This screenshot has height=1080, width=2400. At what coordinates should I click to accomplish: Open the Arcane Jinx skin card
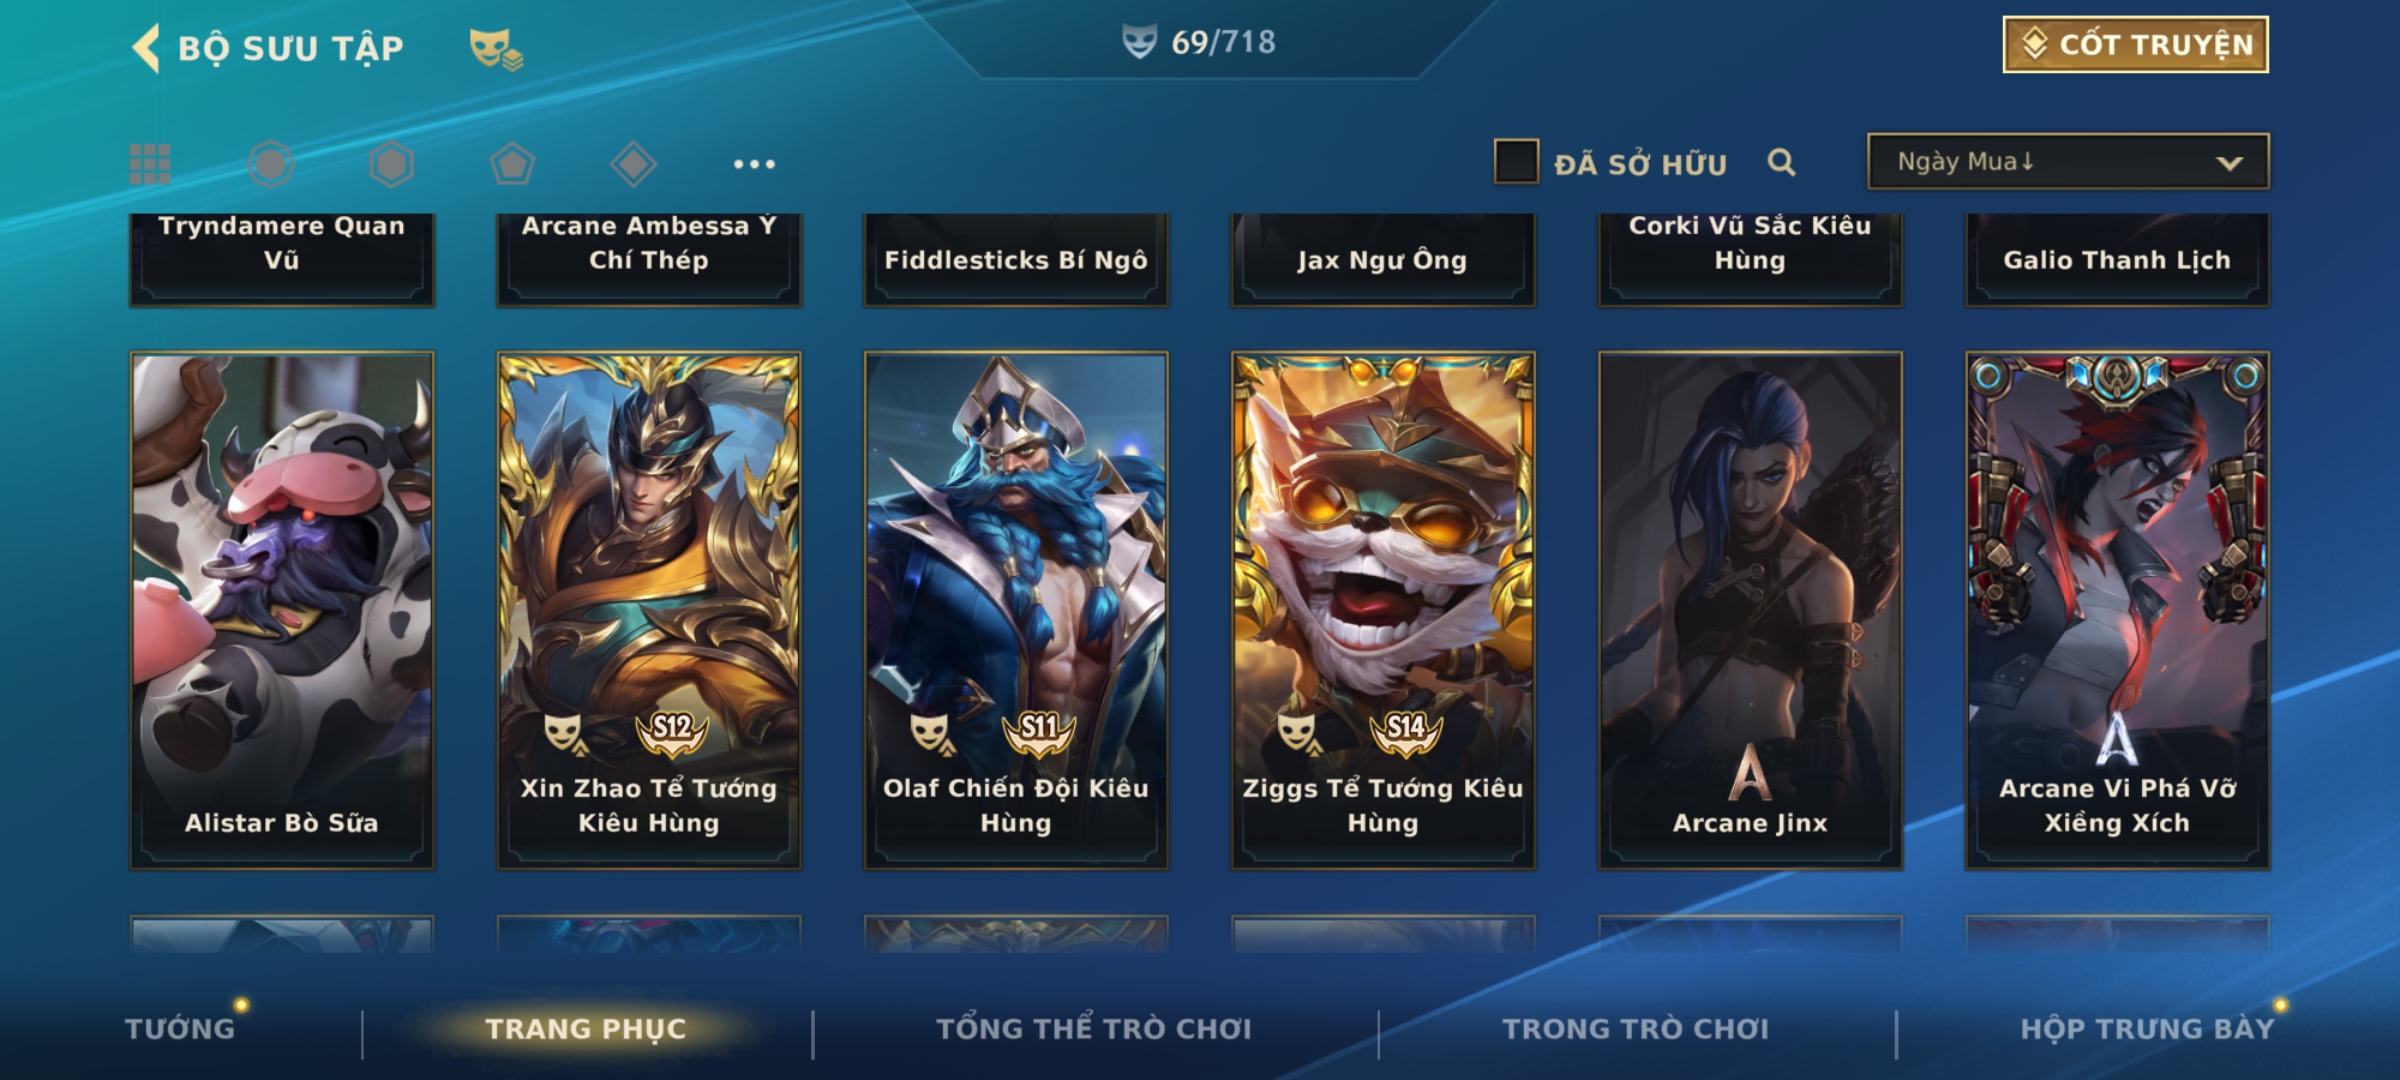coord(1750,610)
